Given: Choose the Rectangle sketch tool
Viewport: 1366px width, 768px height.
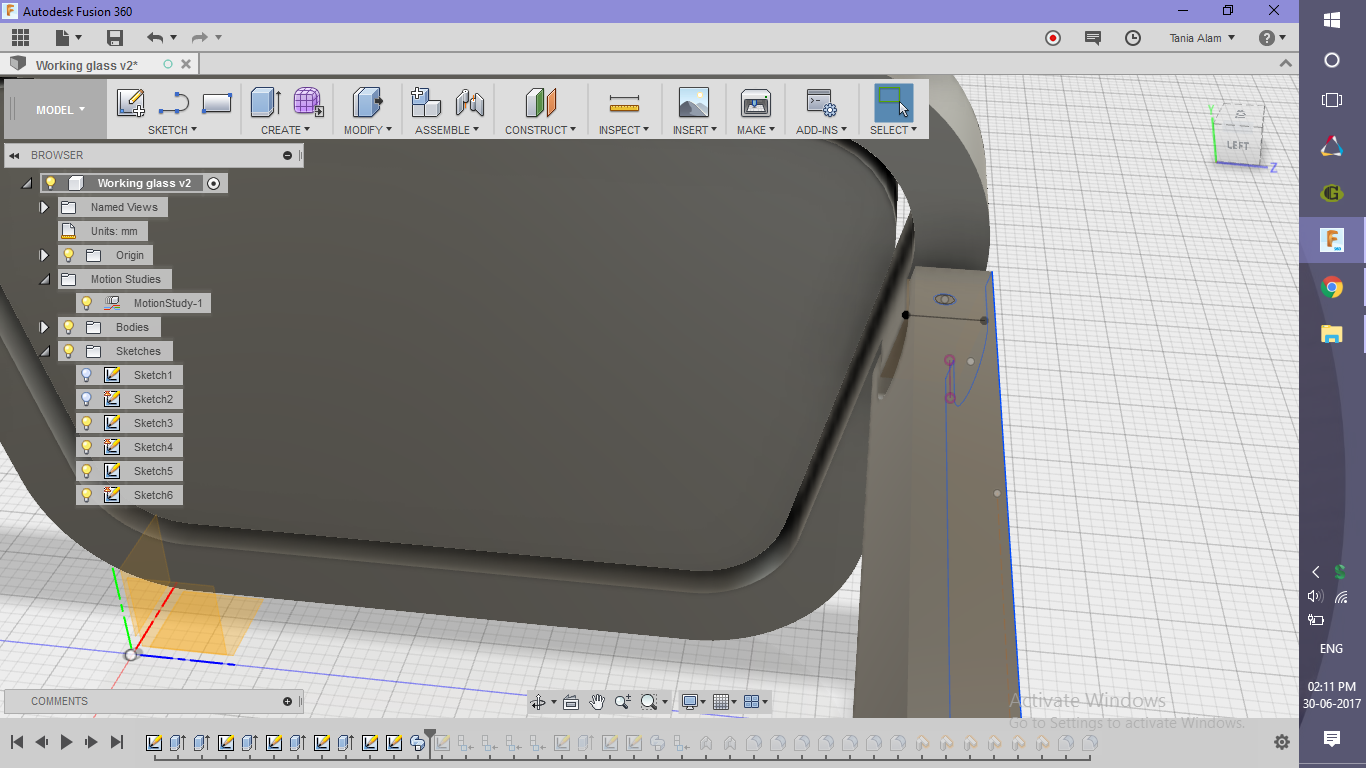Looking at the screenshot, I should click(217, 103).
